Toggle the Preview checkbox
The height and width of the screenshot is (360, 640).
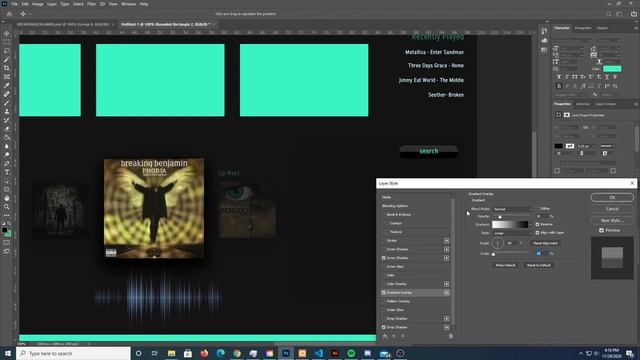click(601, 230)
